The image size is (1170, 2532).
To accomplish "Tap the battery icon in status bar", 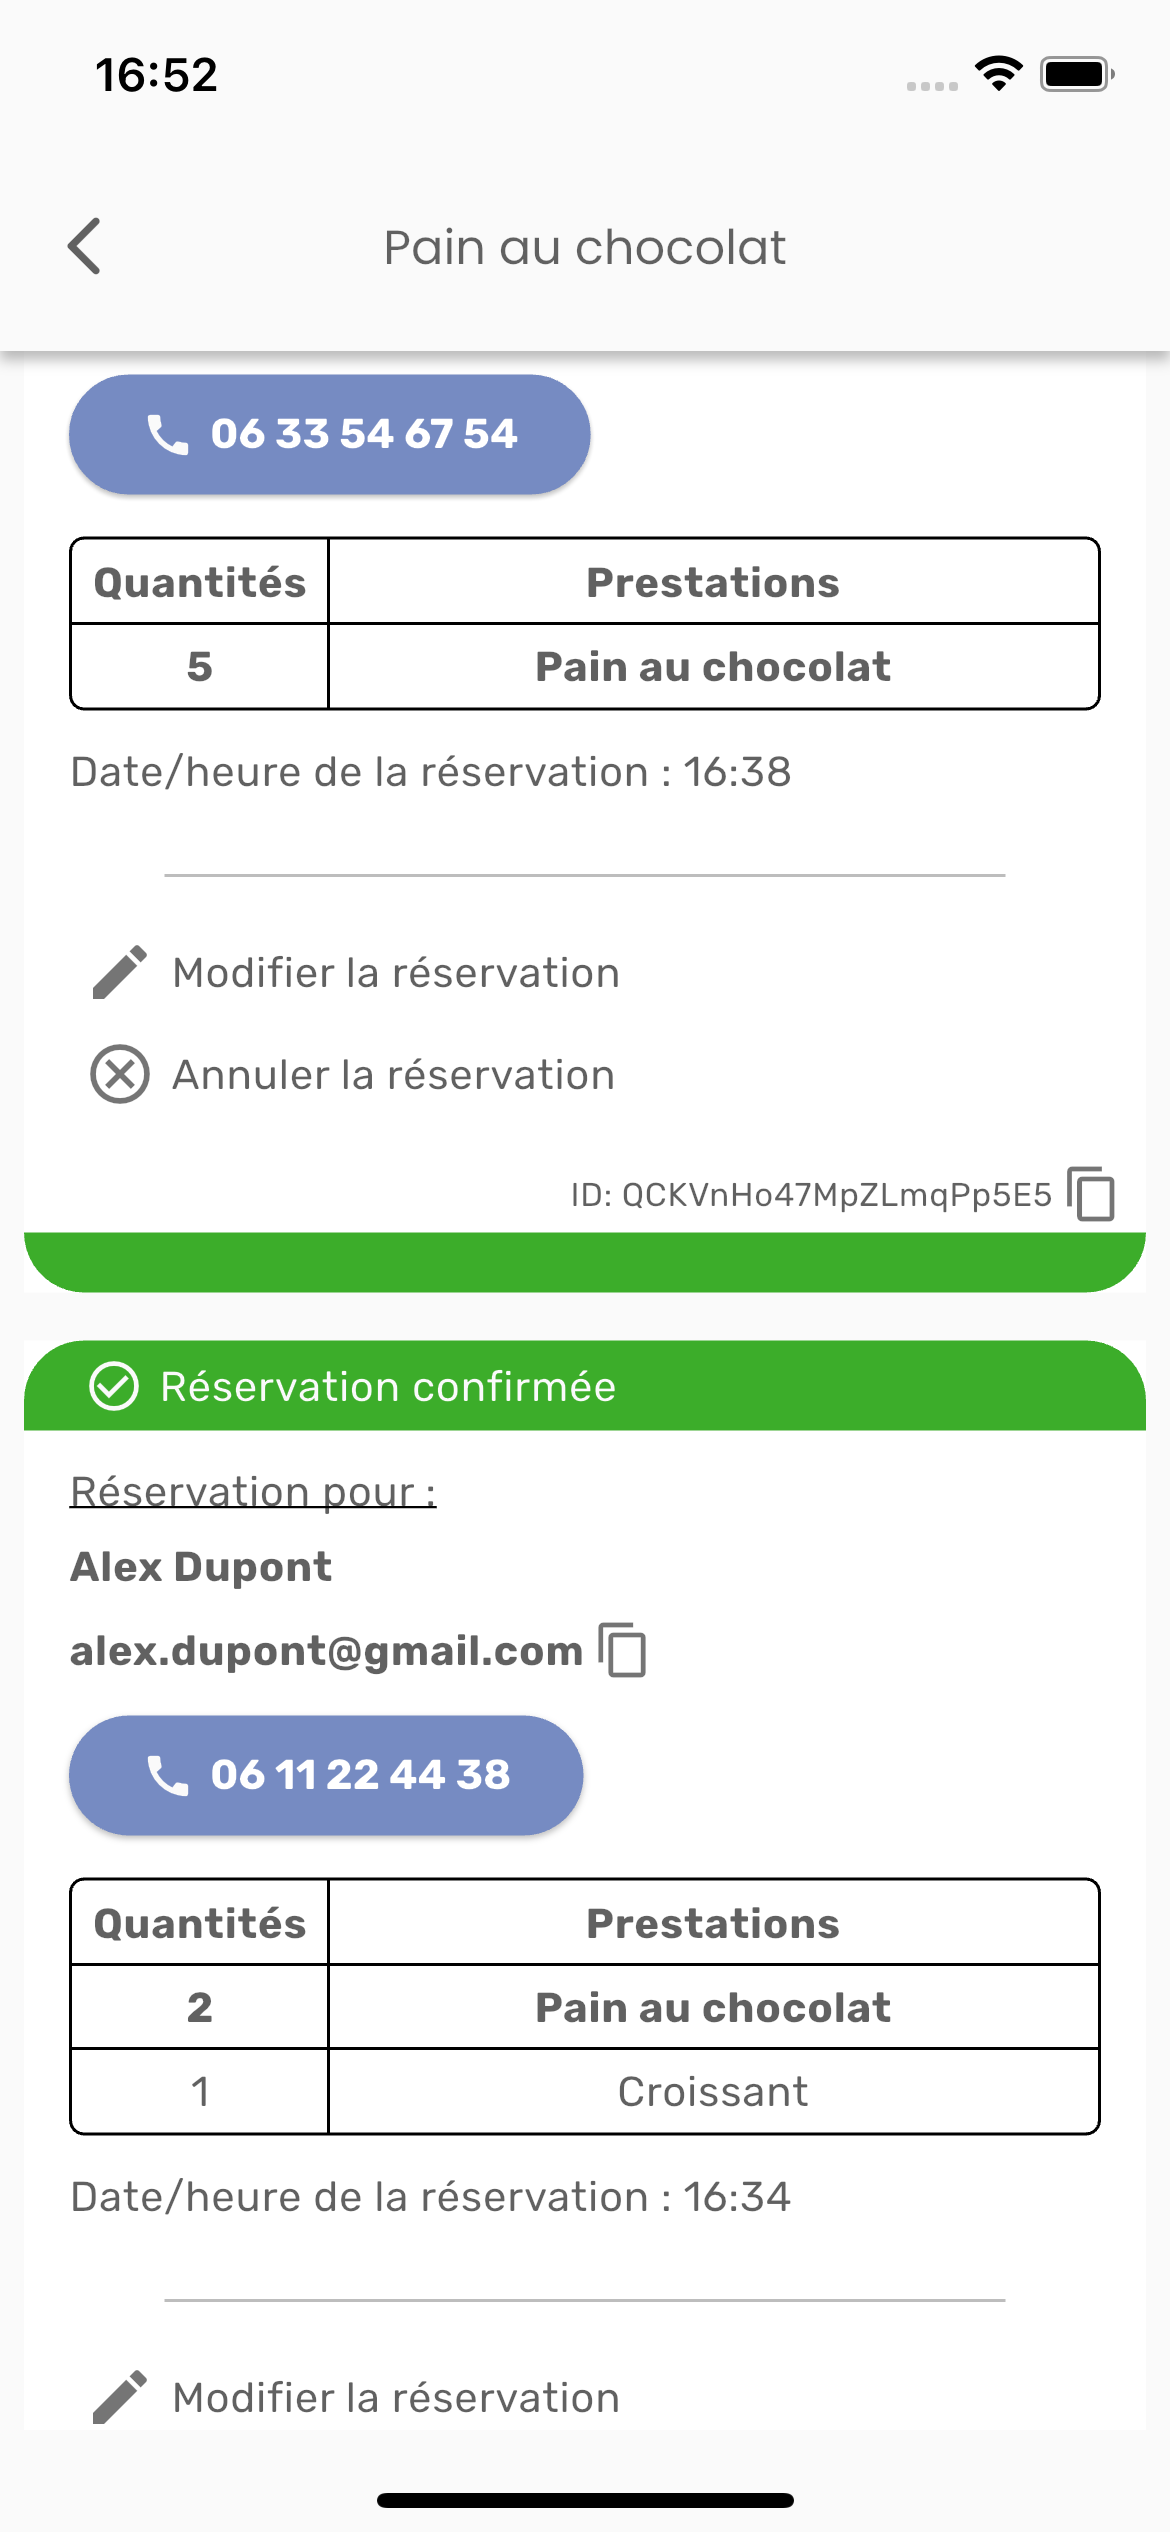I will click(x=1076, y=74).
